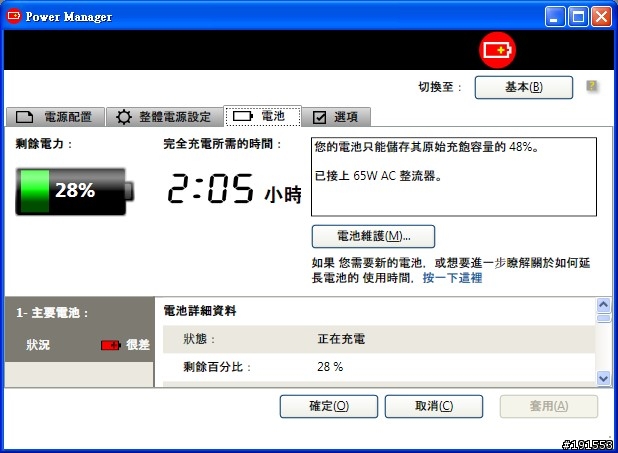
Task: Click the 28 % remaining percentage value
Action: pos(330,367)
